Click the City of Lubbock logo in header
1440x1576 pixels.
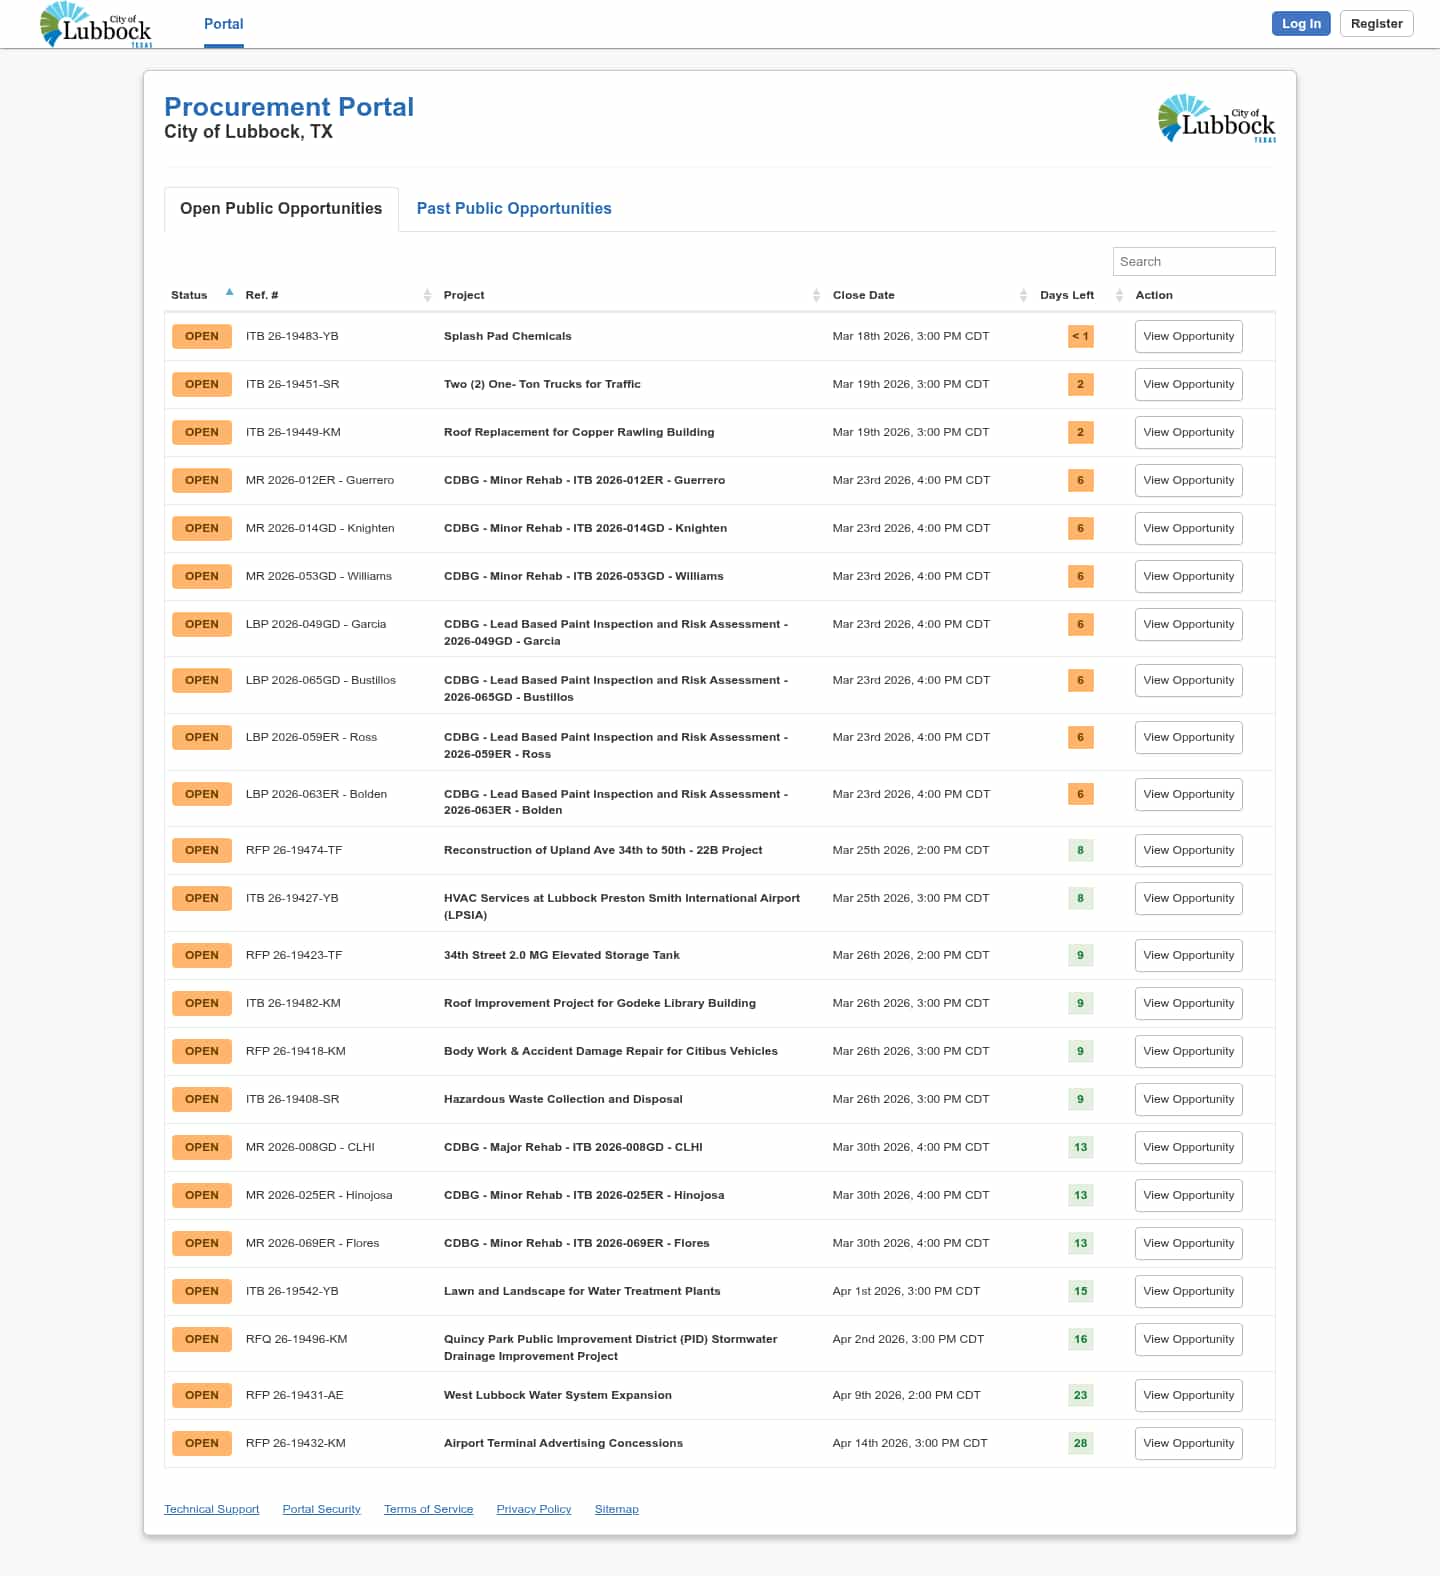96,25
